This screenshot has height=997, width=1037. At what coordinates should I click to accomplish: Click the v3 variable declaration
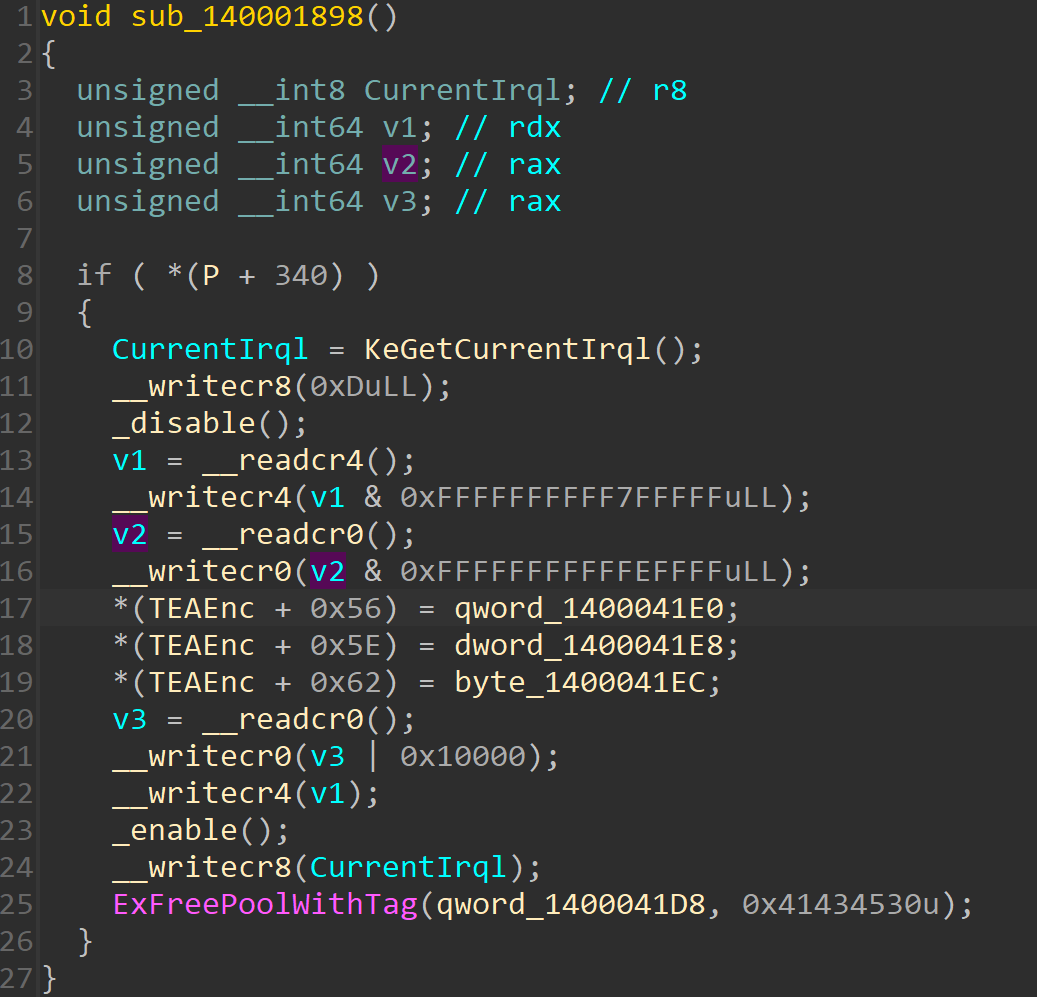point(400,202)
